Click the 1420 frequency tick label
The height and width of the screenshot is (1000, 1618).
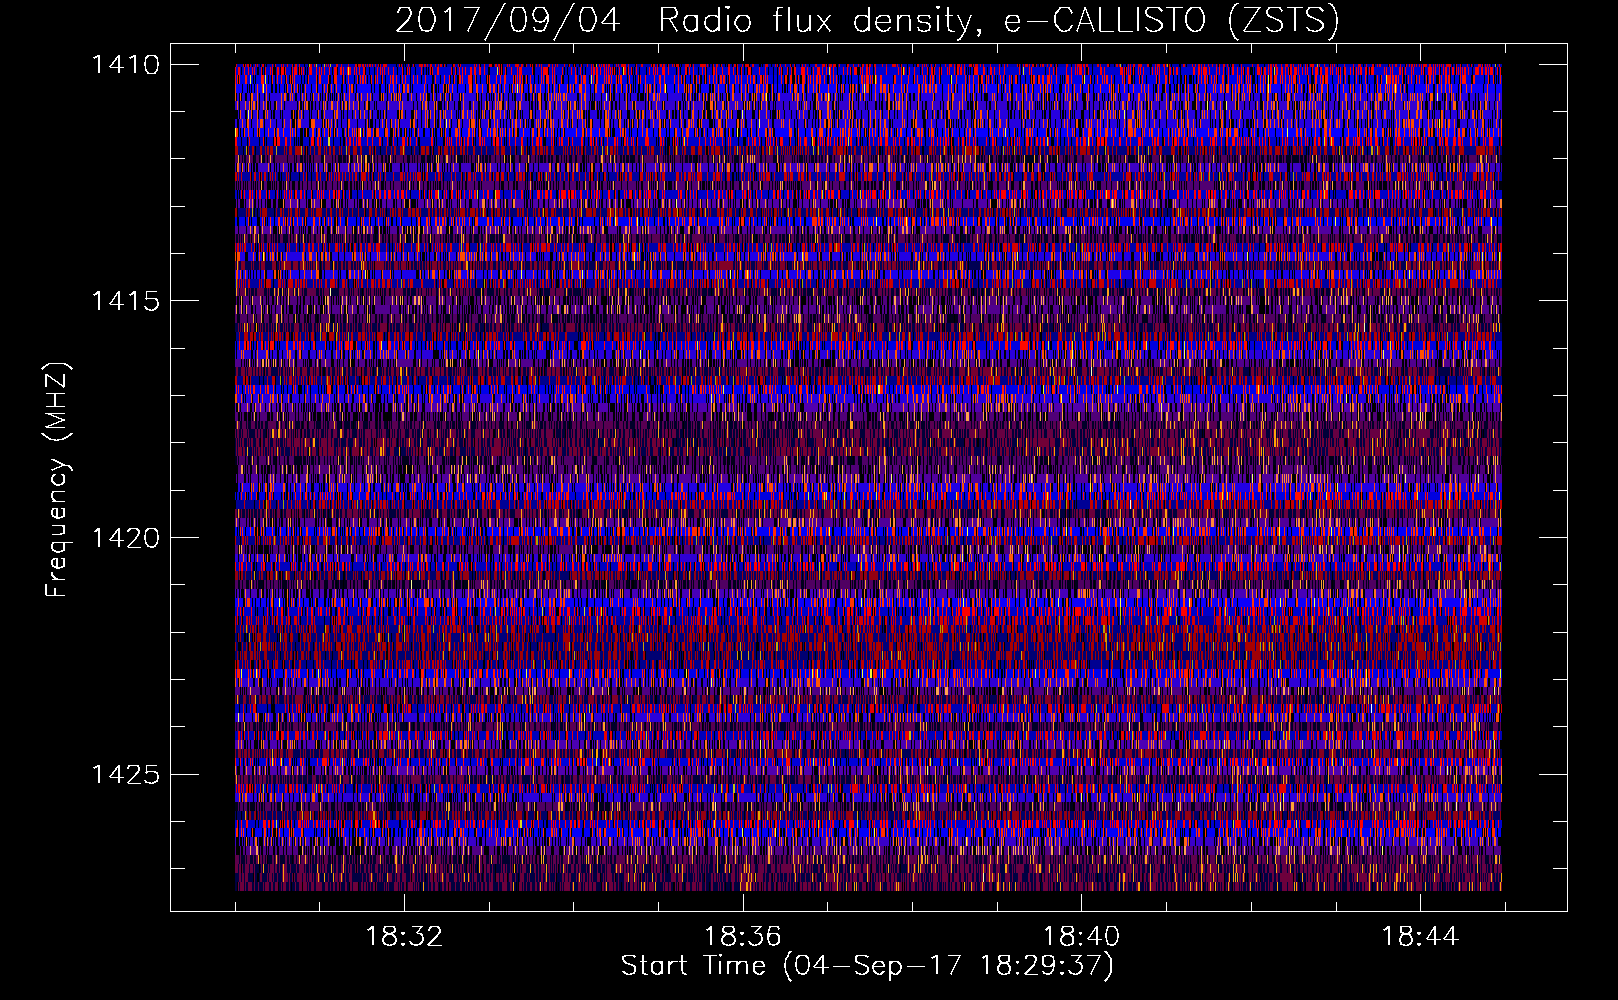pyautogui.click(x=125, y=538)
